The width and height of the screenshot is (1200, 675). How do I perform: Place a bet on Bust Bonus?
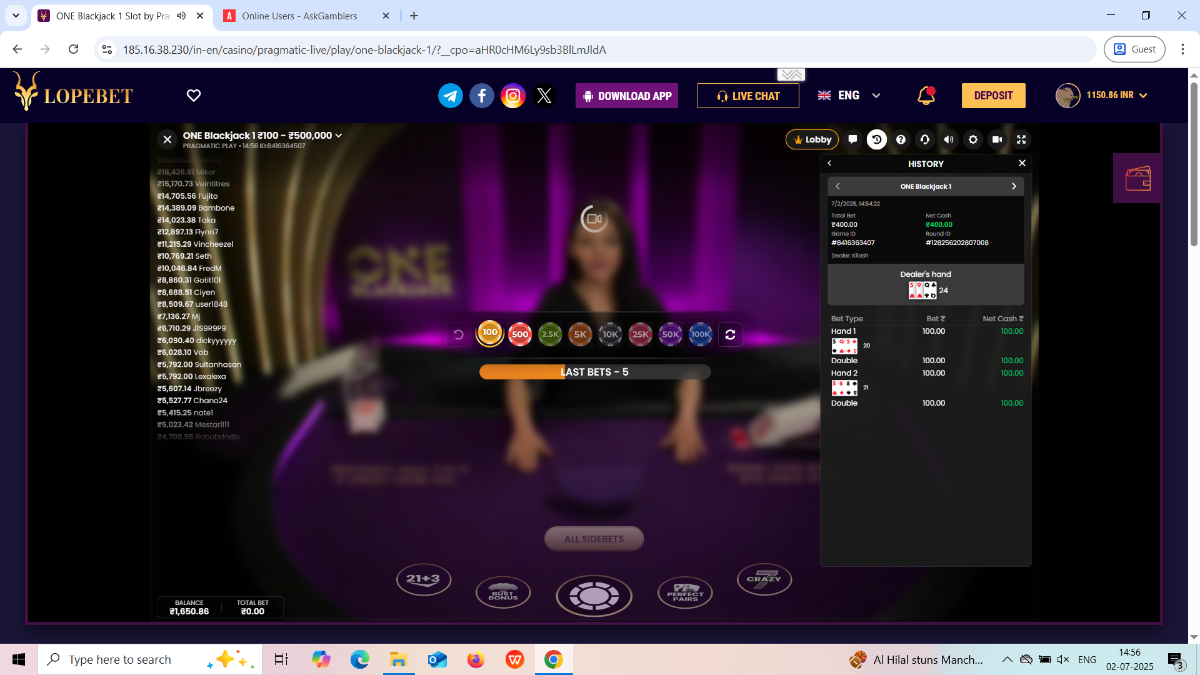pyautogui.click(x=503, y=593)
